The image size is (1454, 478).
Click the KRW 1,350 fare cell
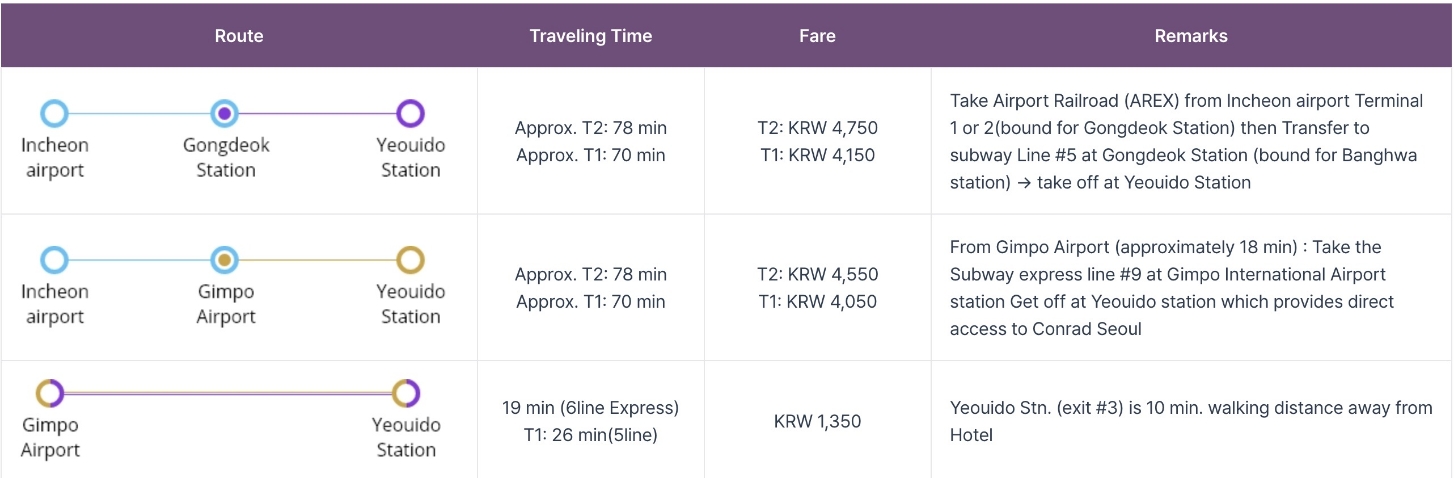click(817, 421)
